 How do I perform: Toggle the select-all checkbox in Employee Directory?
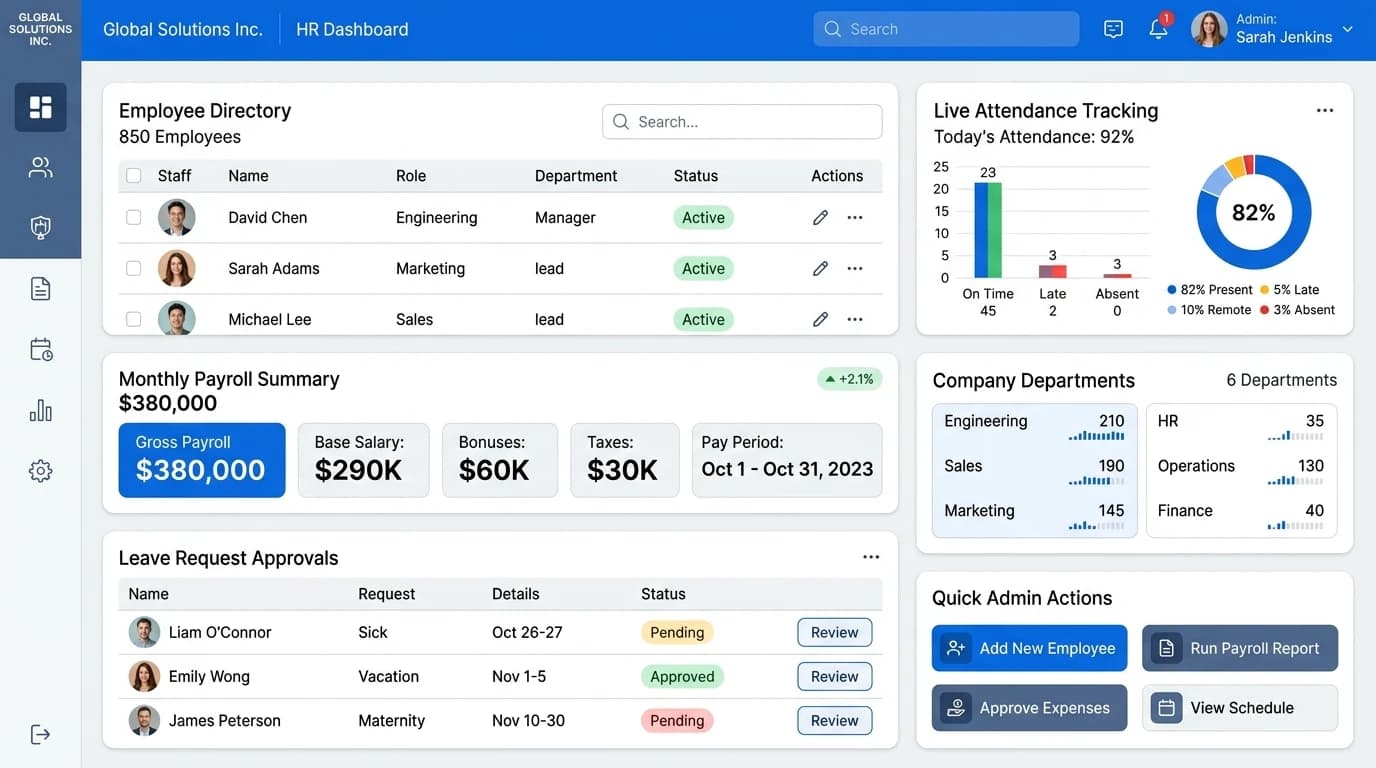click(x=134, y=176)
